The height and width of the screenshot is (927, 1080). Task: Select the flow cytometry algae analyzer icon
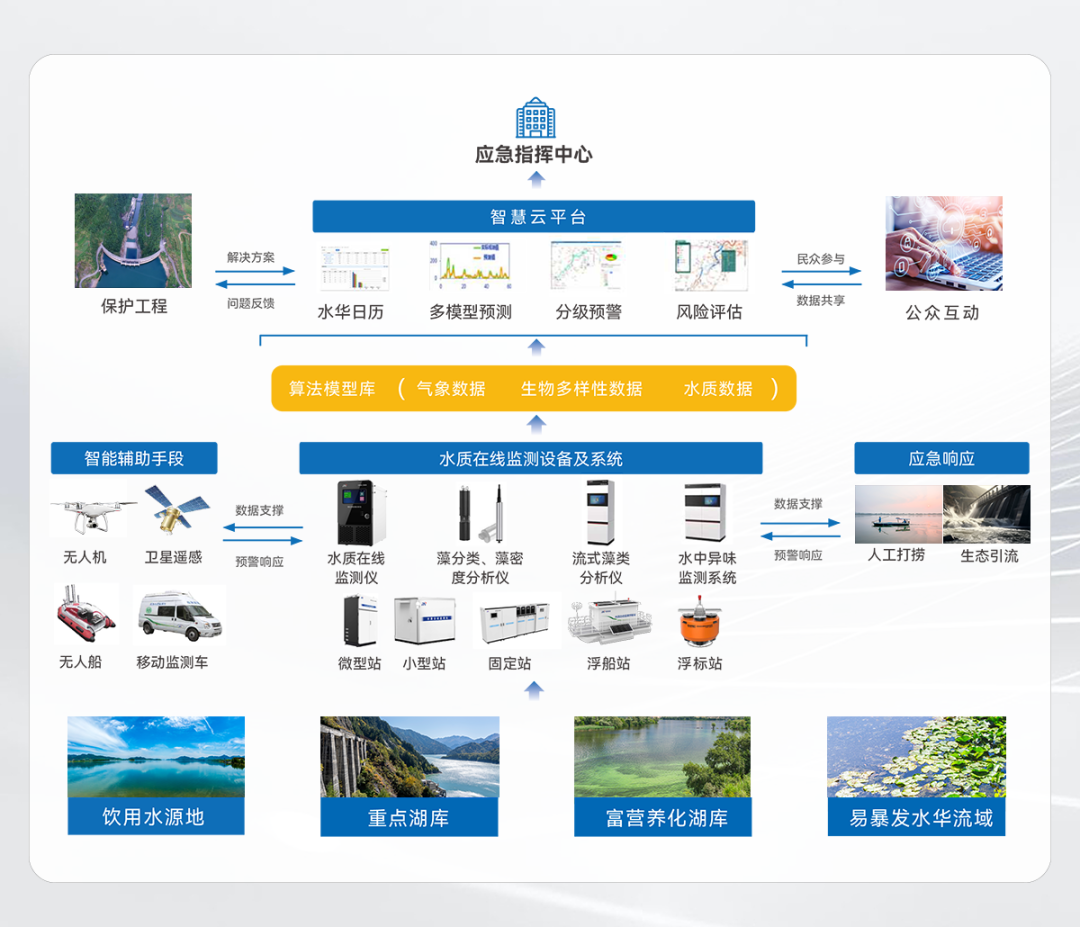(x=600, y=512)
